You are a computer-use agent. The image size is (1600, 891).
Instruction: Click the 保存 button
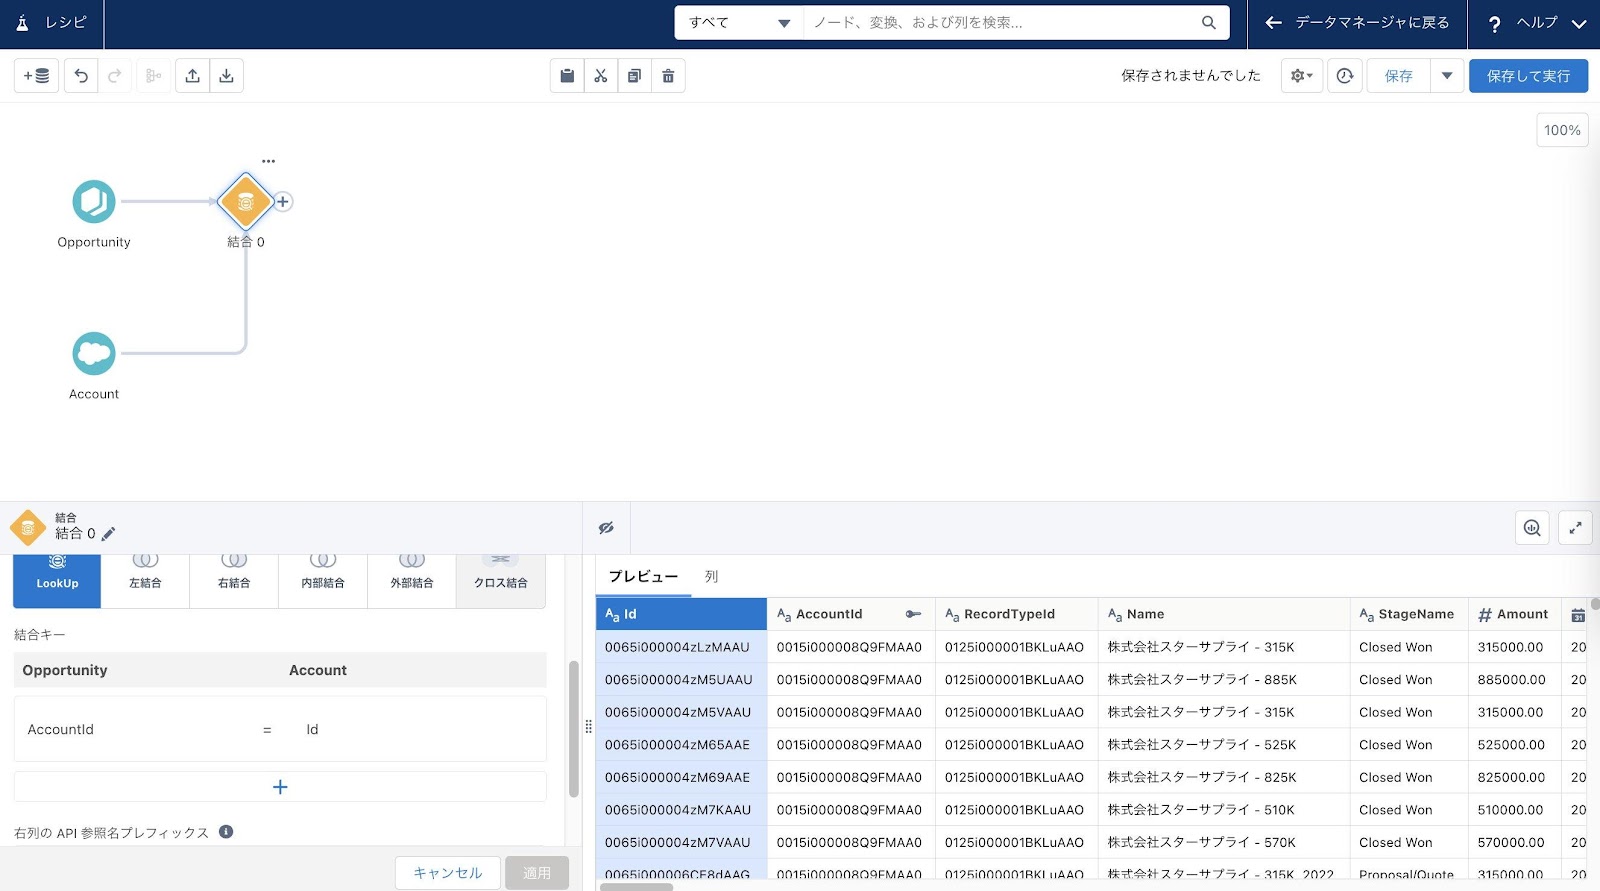coord(1398,76)
